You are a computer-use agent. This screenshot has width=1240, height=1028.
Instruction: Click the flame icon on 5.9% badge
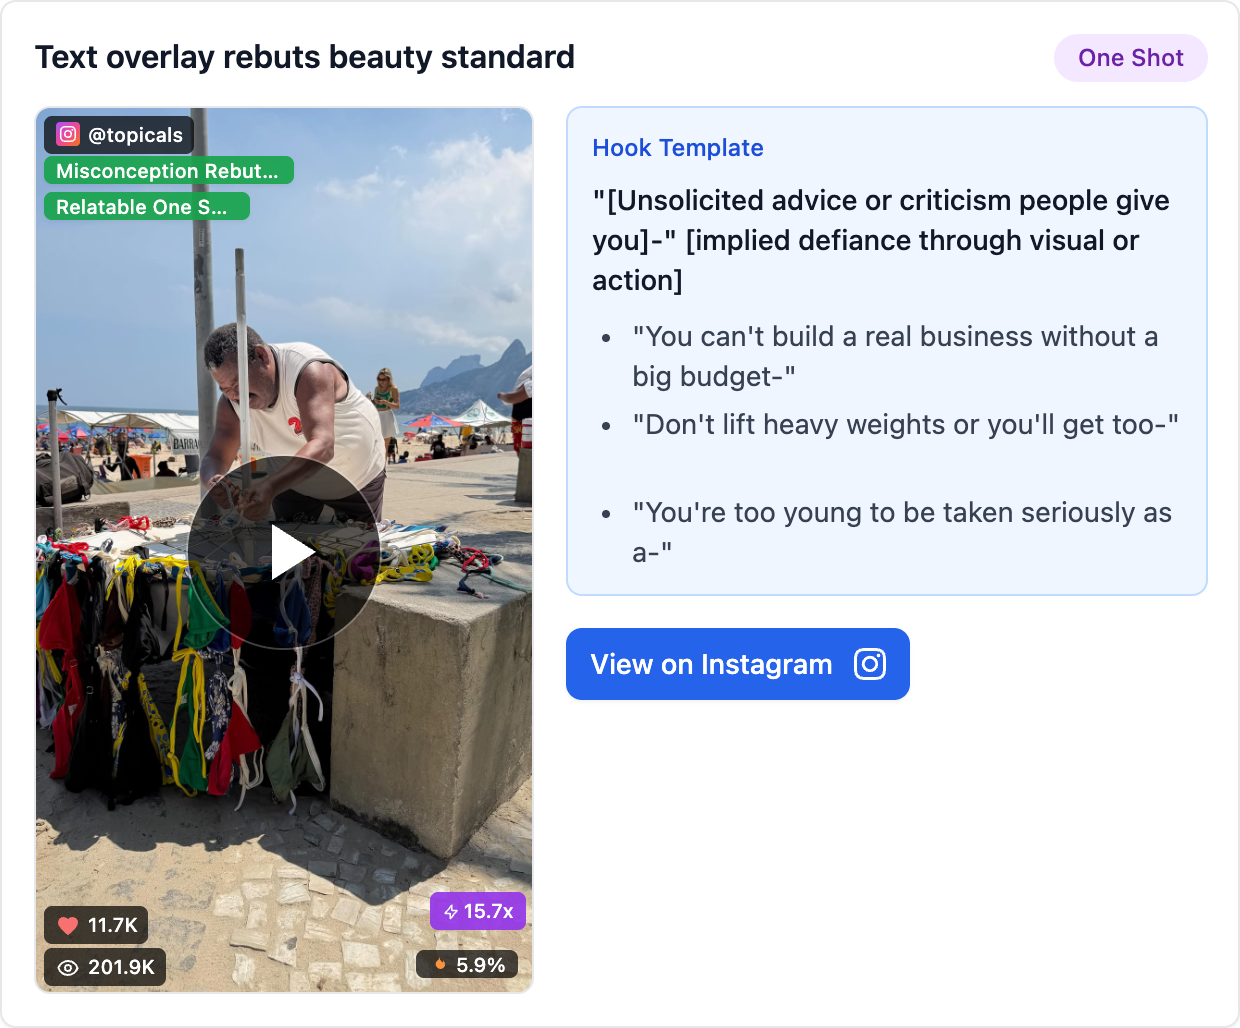pos(440,965)
